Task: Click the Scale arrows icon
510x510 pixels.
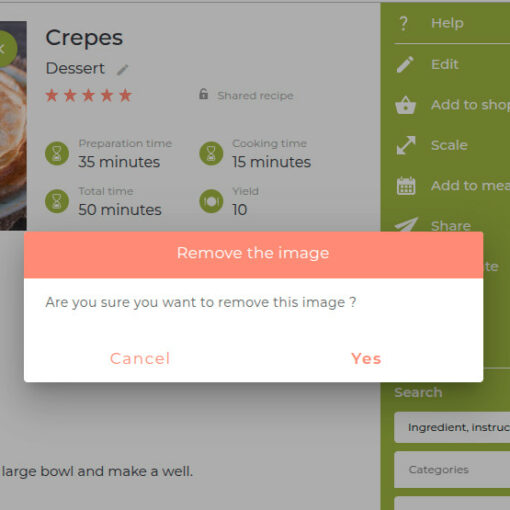Action: (406, 145)
